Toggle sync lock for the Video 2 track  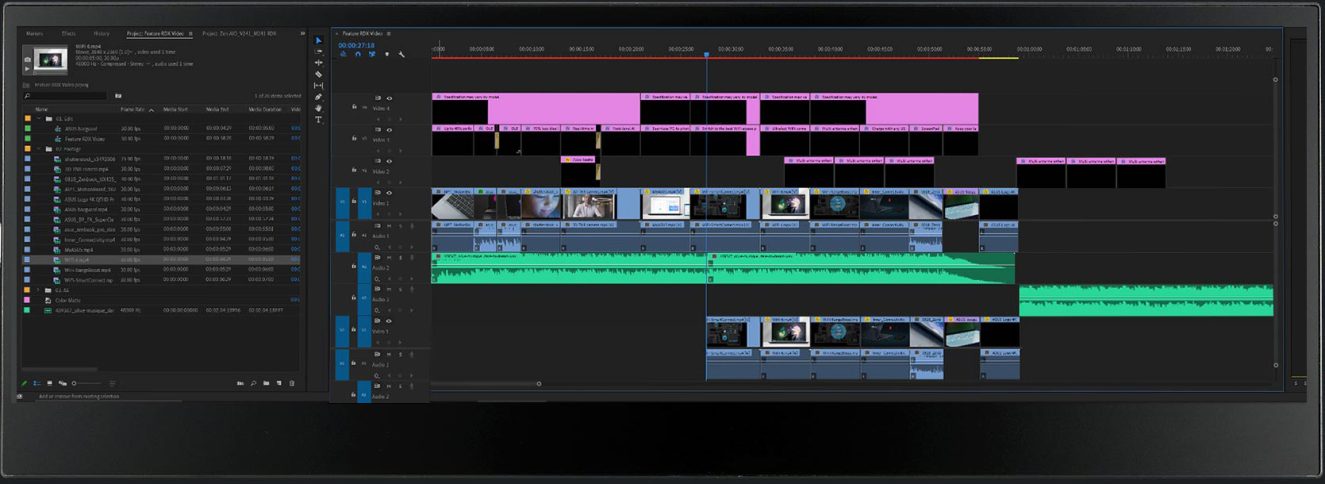(378, 161)
